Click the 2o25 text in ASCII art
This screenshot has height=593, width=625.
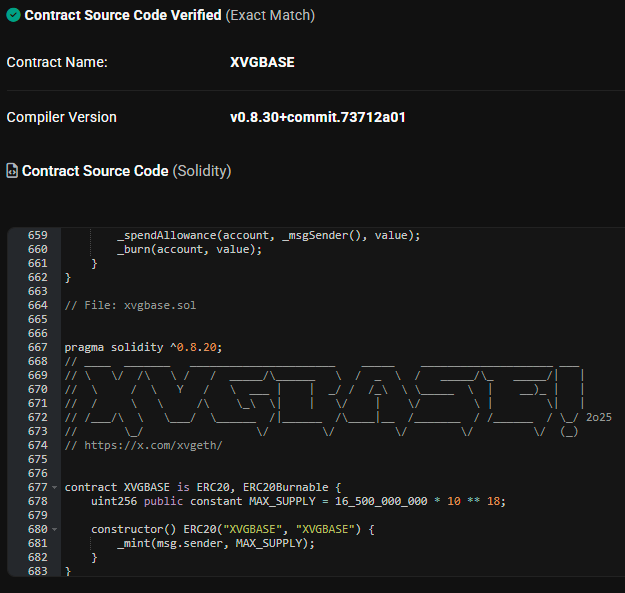[599, 417]
